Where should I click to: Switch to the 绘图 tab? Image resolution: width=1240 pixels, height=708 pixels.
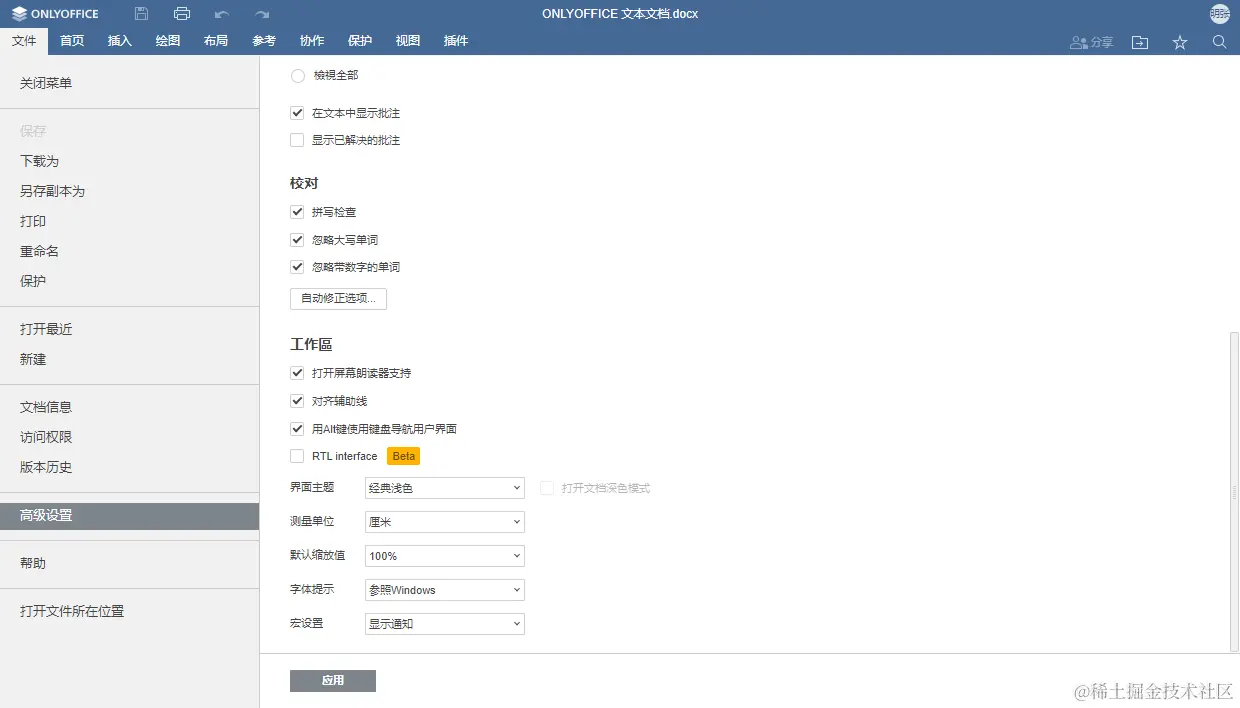[x=168, y=41]
